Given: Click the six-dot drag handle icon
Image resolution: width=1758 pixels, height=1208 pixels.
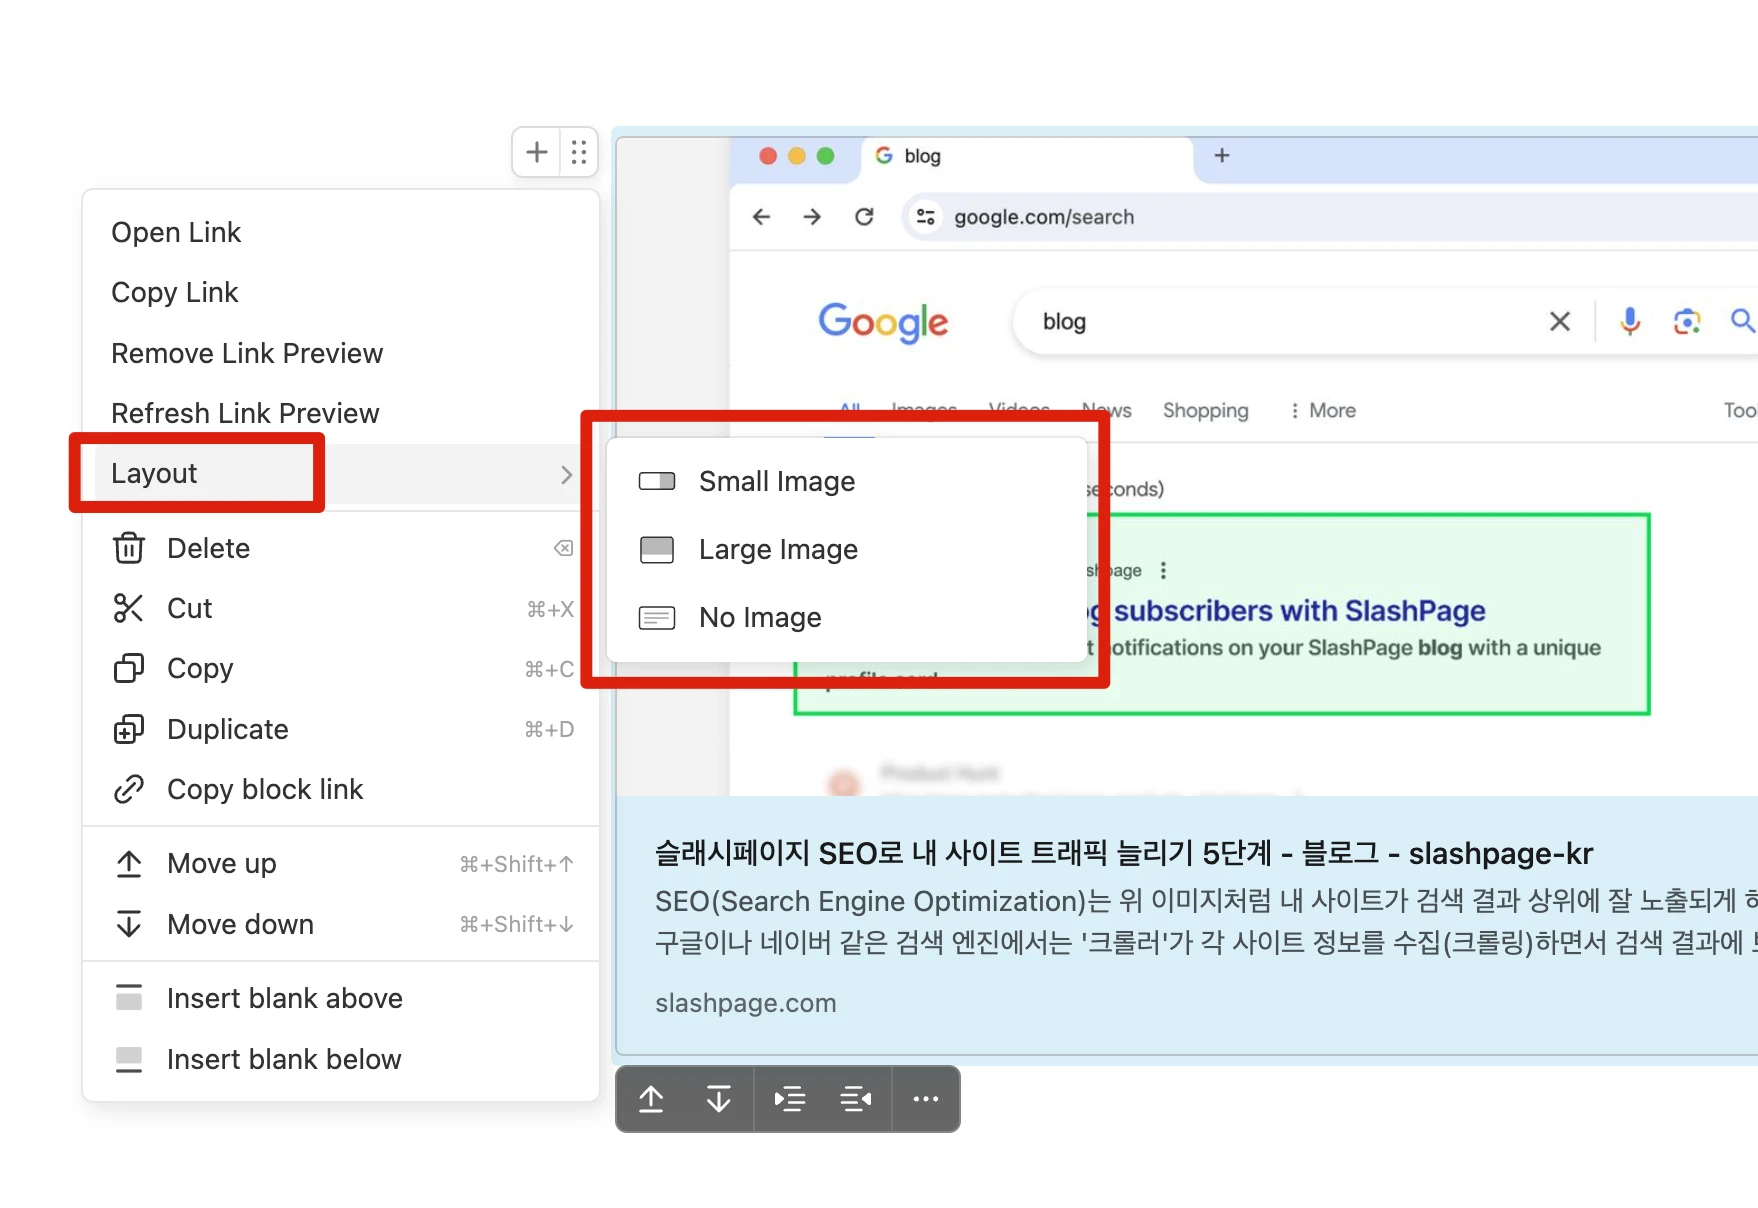Looking at the screenshot, I should [579, 152].
